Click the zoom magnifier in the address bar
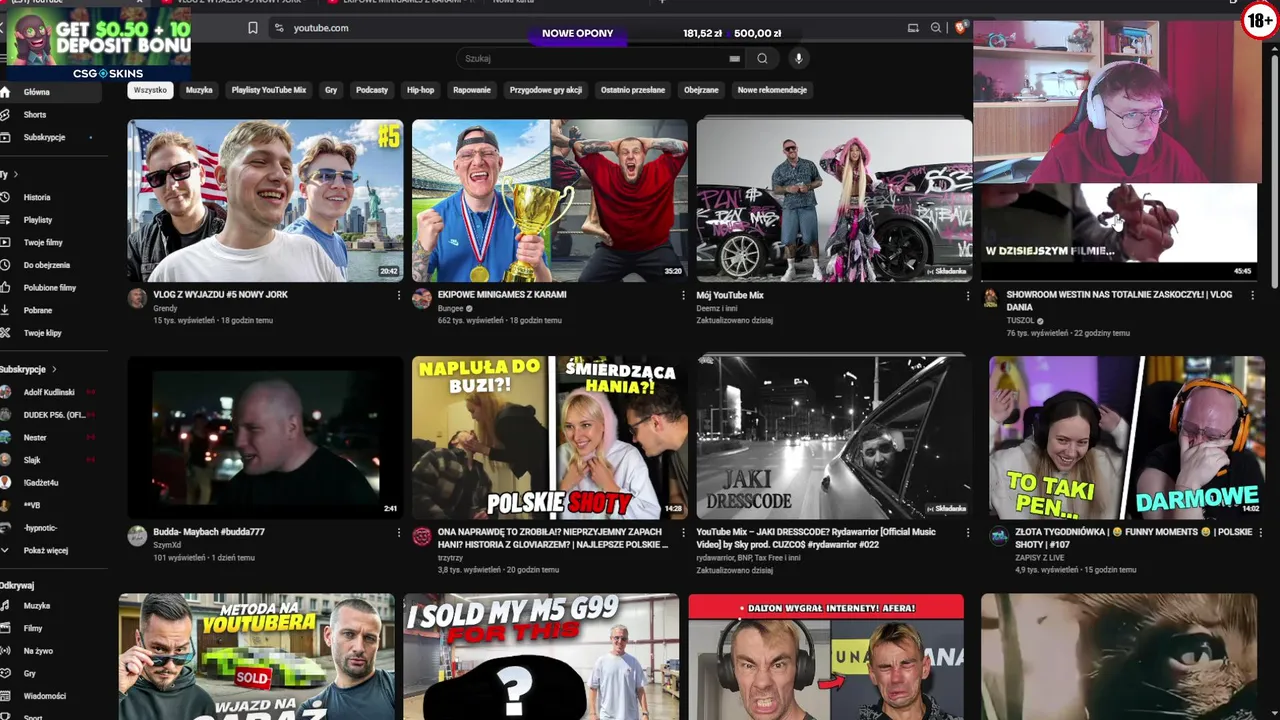This screenshot has height=720, width=1280. pos(936,28)
